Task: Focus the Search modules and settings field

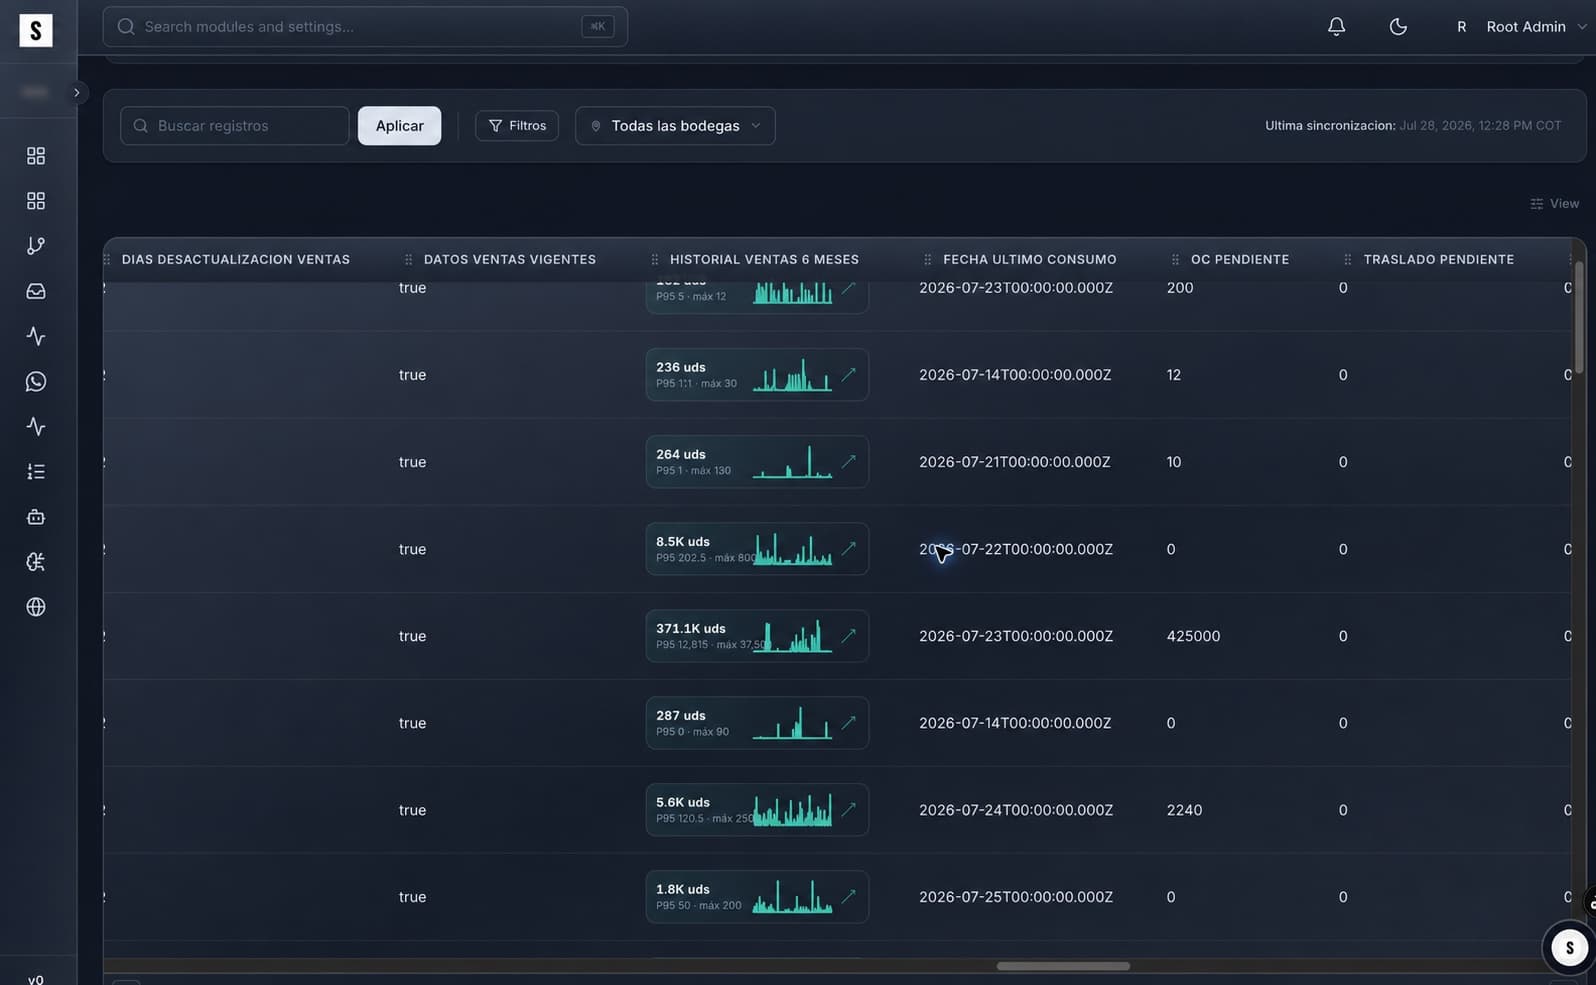Action: click(x=365, y=27)
